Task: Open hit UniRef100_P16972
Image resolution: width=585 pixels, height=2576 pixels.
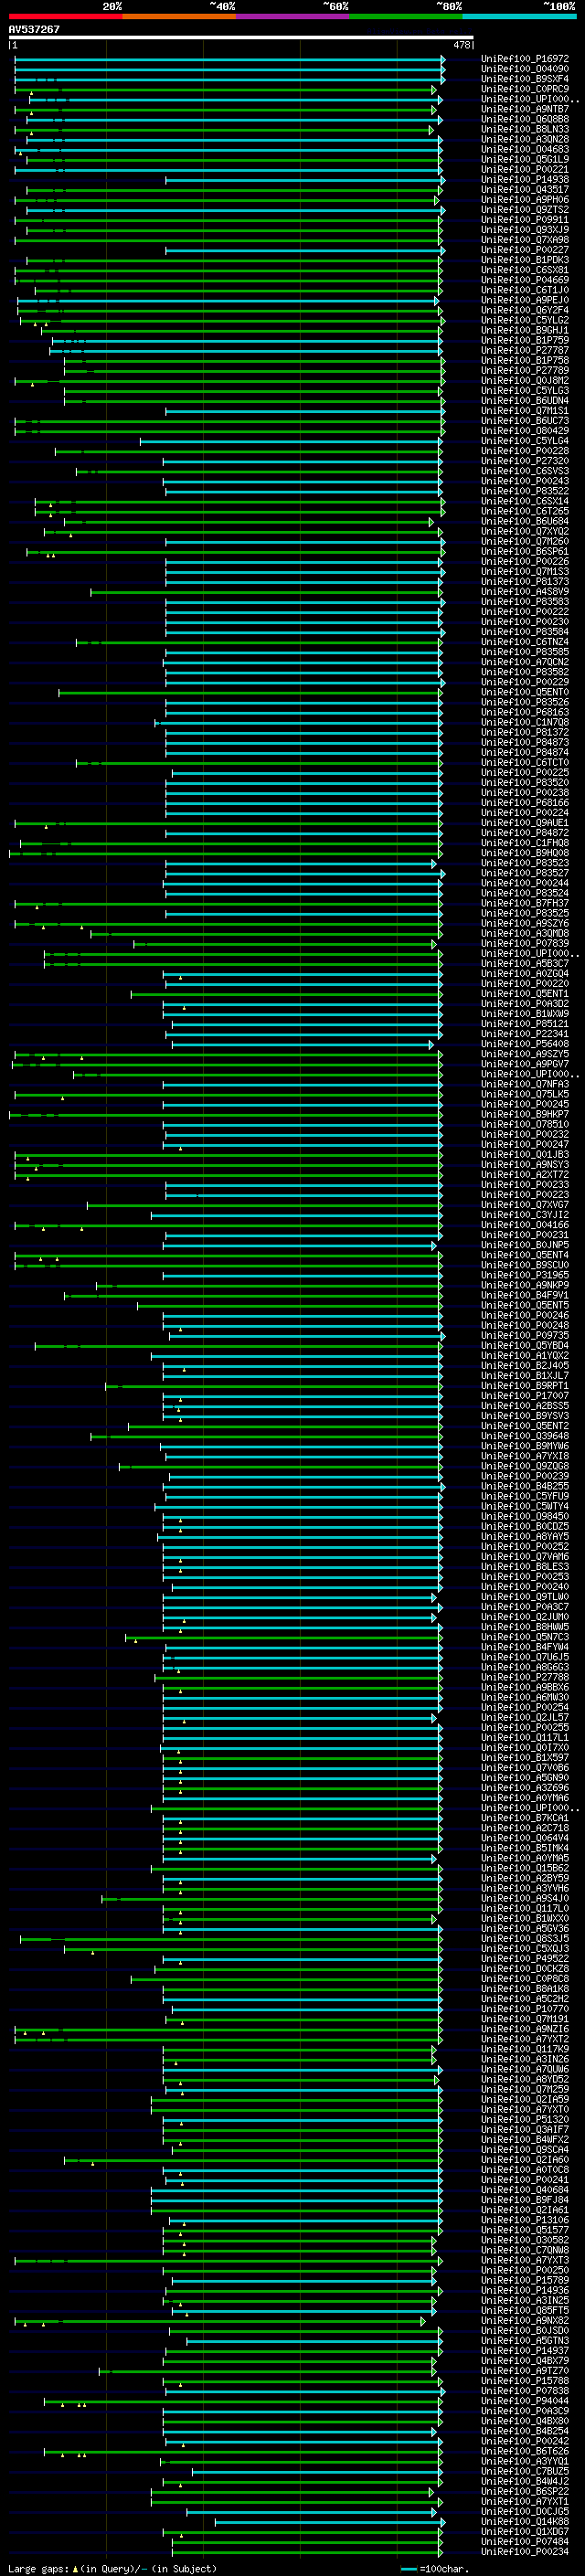Action: point(525,59)
